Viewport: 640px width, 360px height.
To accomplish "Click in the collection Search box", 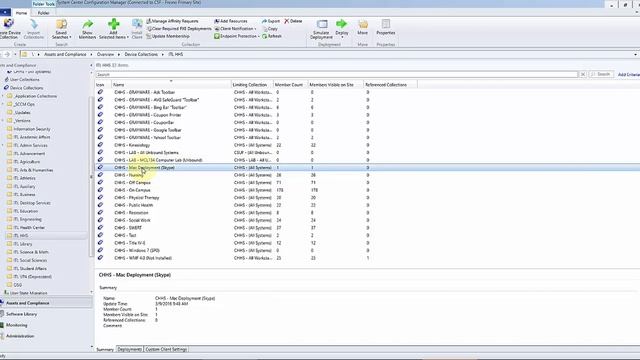I will [x=337, y=74].
